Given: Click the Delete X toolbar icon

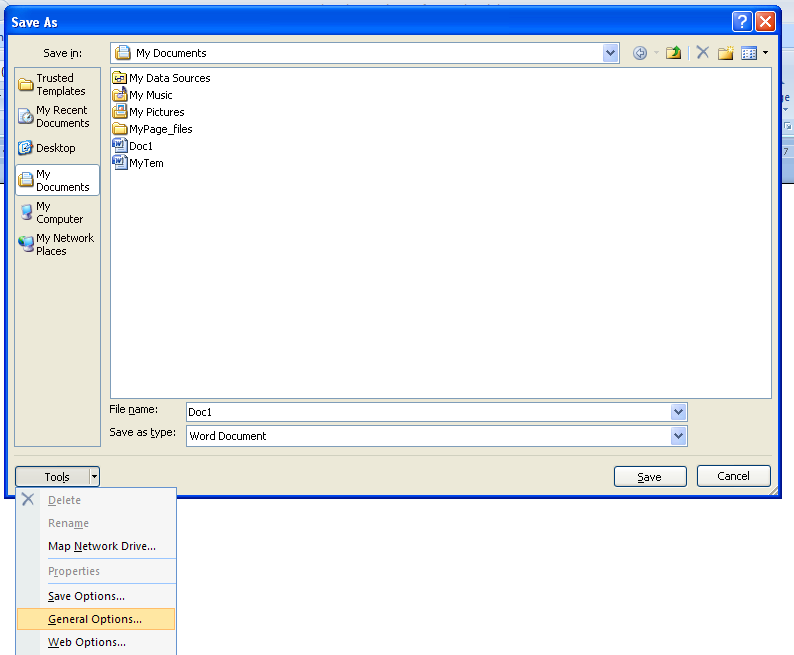Looking at the screenshot, I should pyautogui.click(x=702, y=53).
